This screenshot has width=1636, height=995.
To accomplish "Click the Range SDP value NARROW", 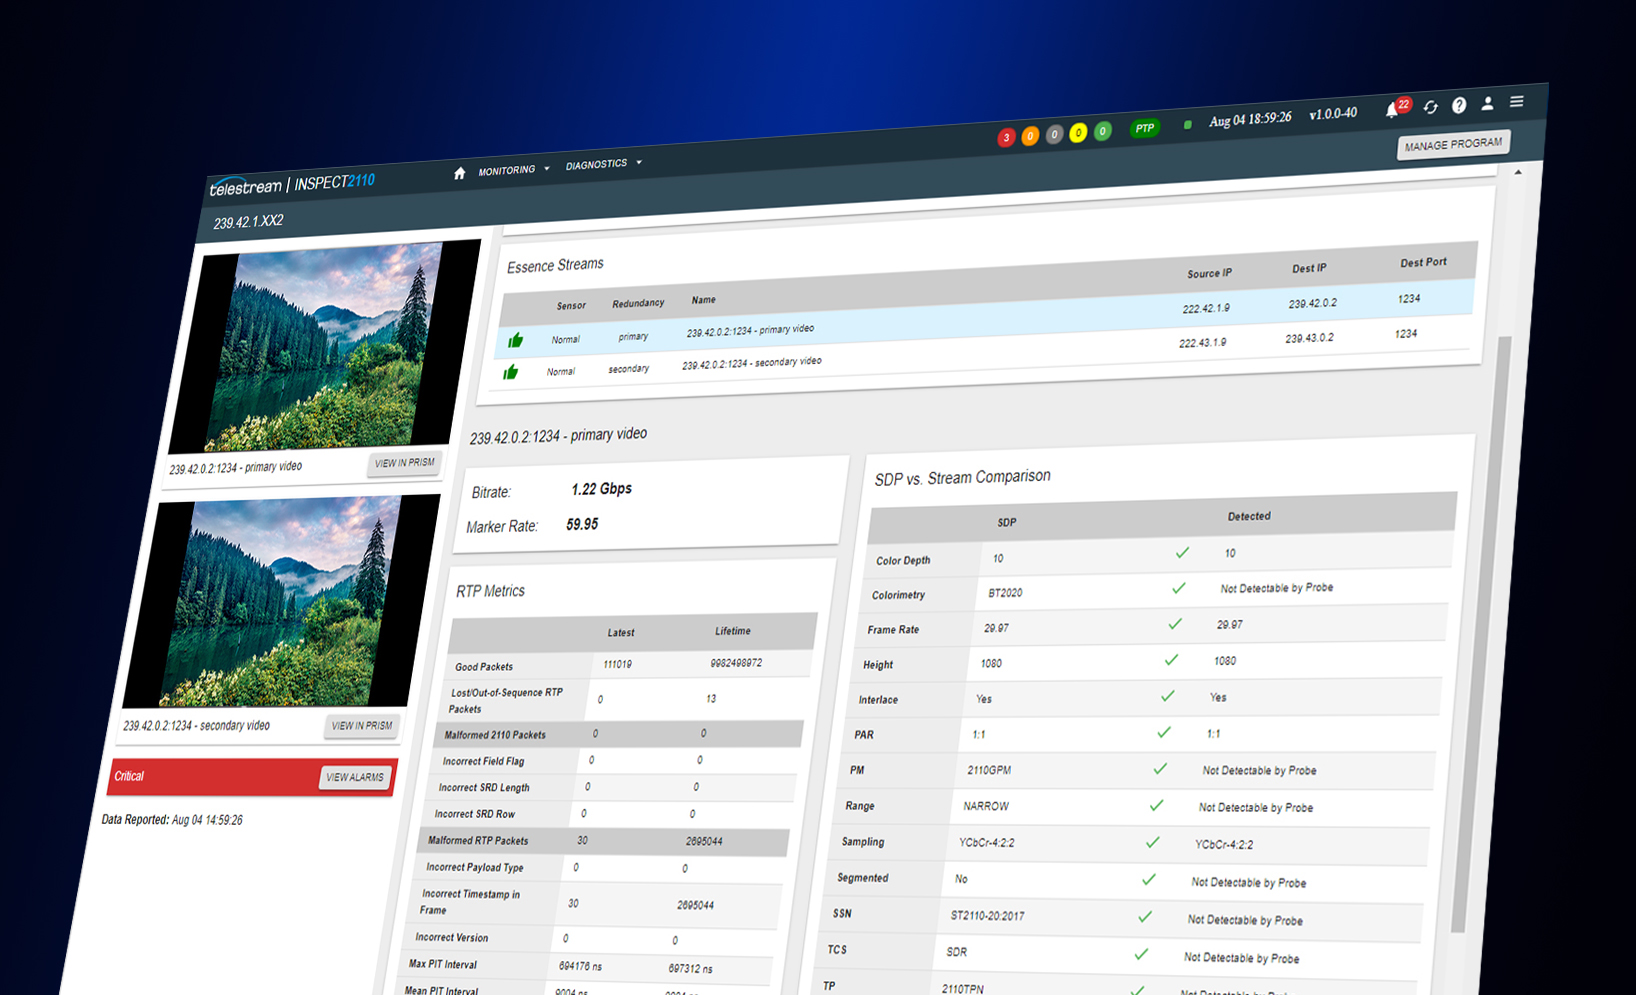I will (986, 806).
